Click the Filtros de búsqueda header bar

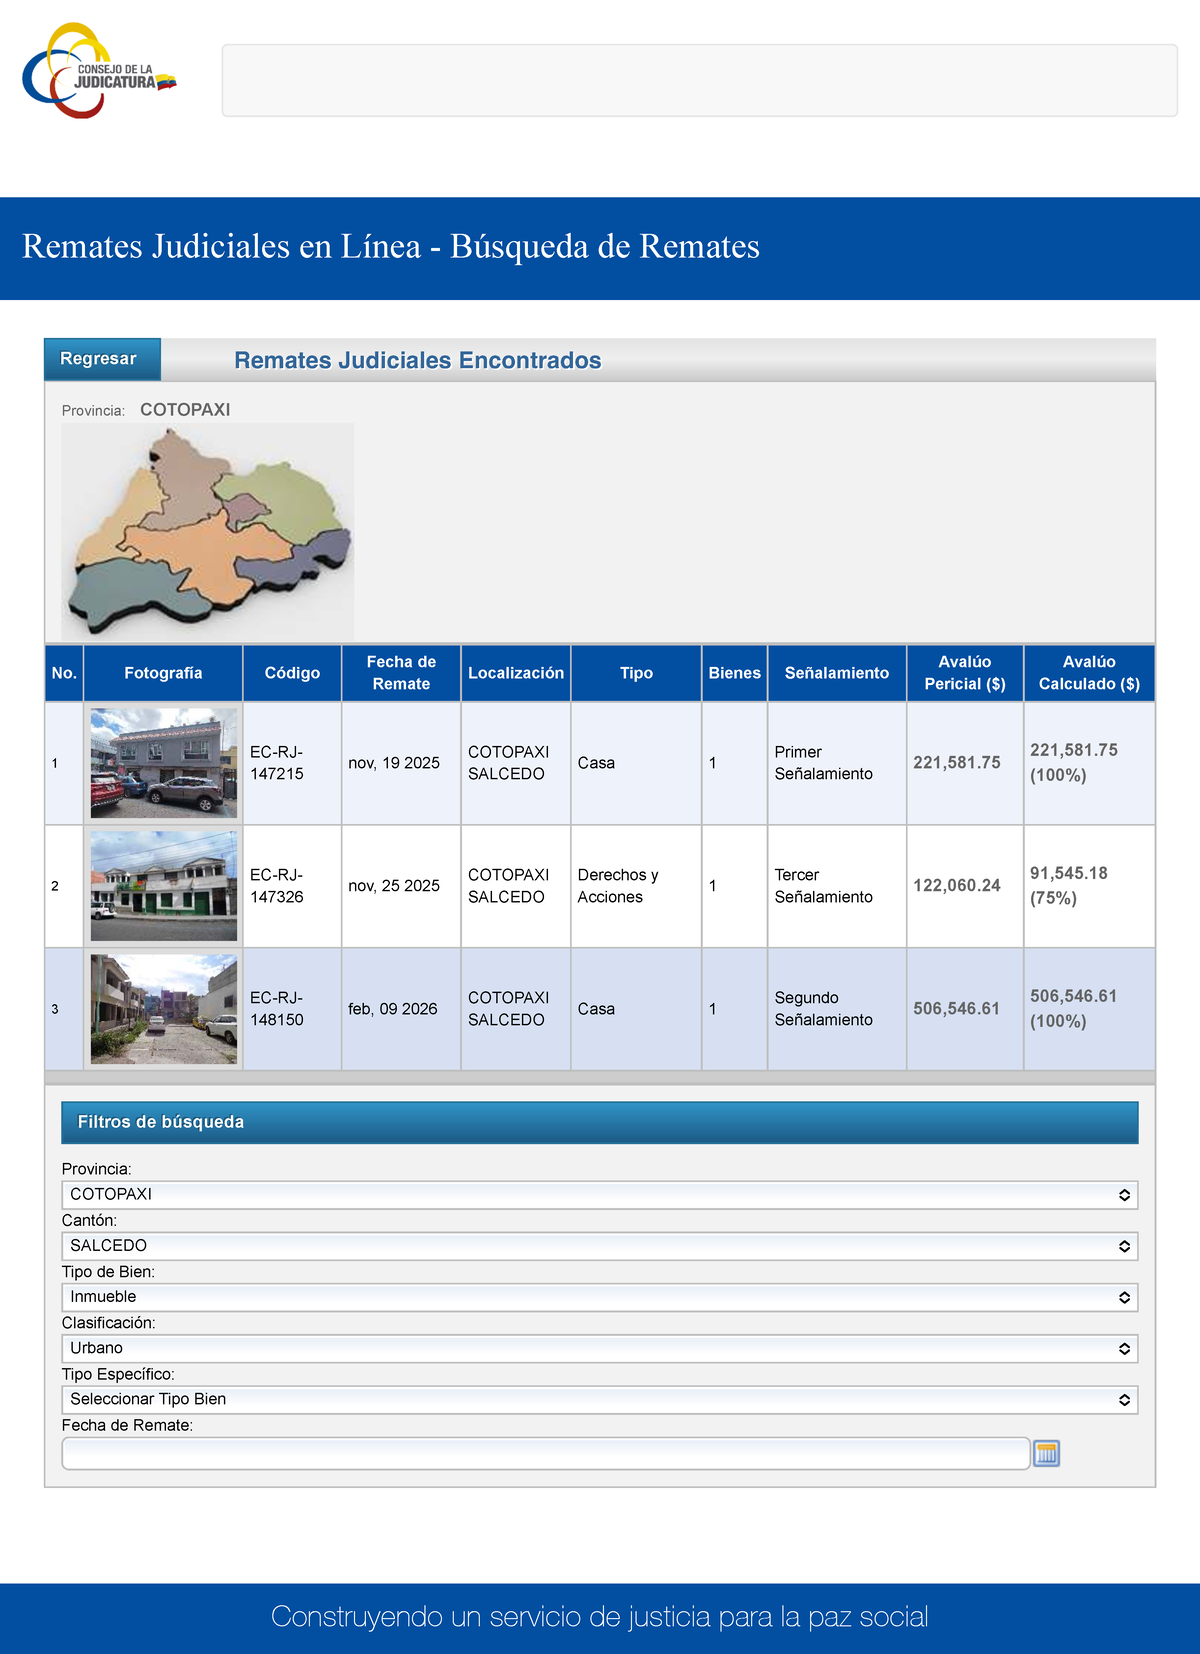pos(600,1122)
